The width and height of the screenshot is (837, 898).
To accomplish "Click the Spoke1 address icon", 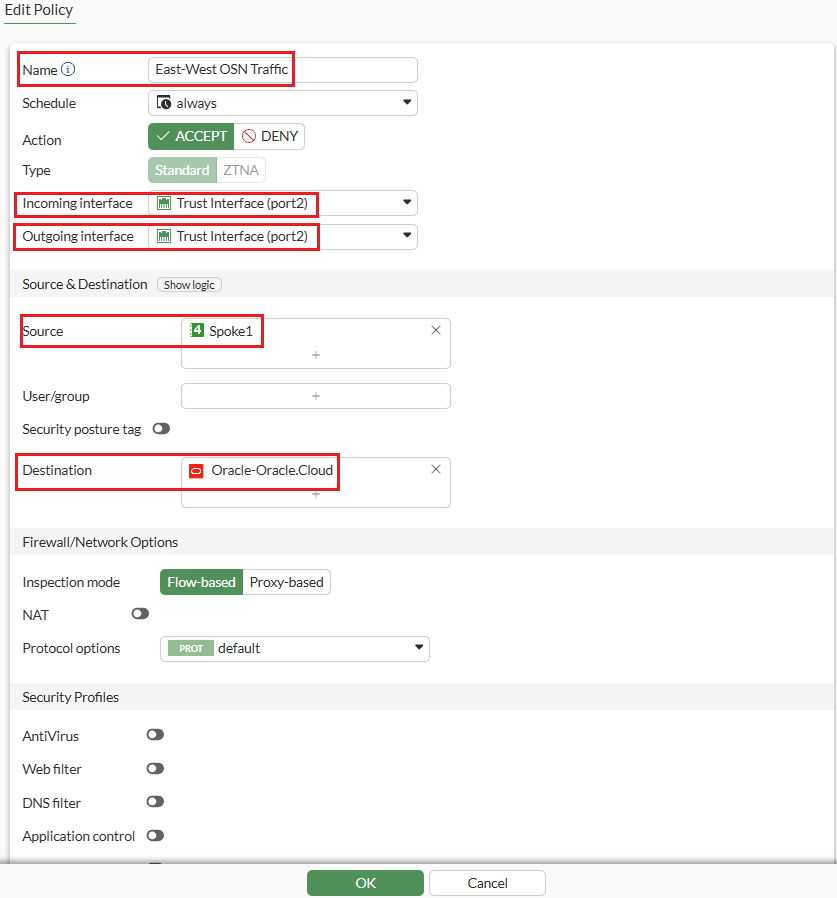I will point(197,330).
